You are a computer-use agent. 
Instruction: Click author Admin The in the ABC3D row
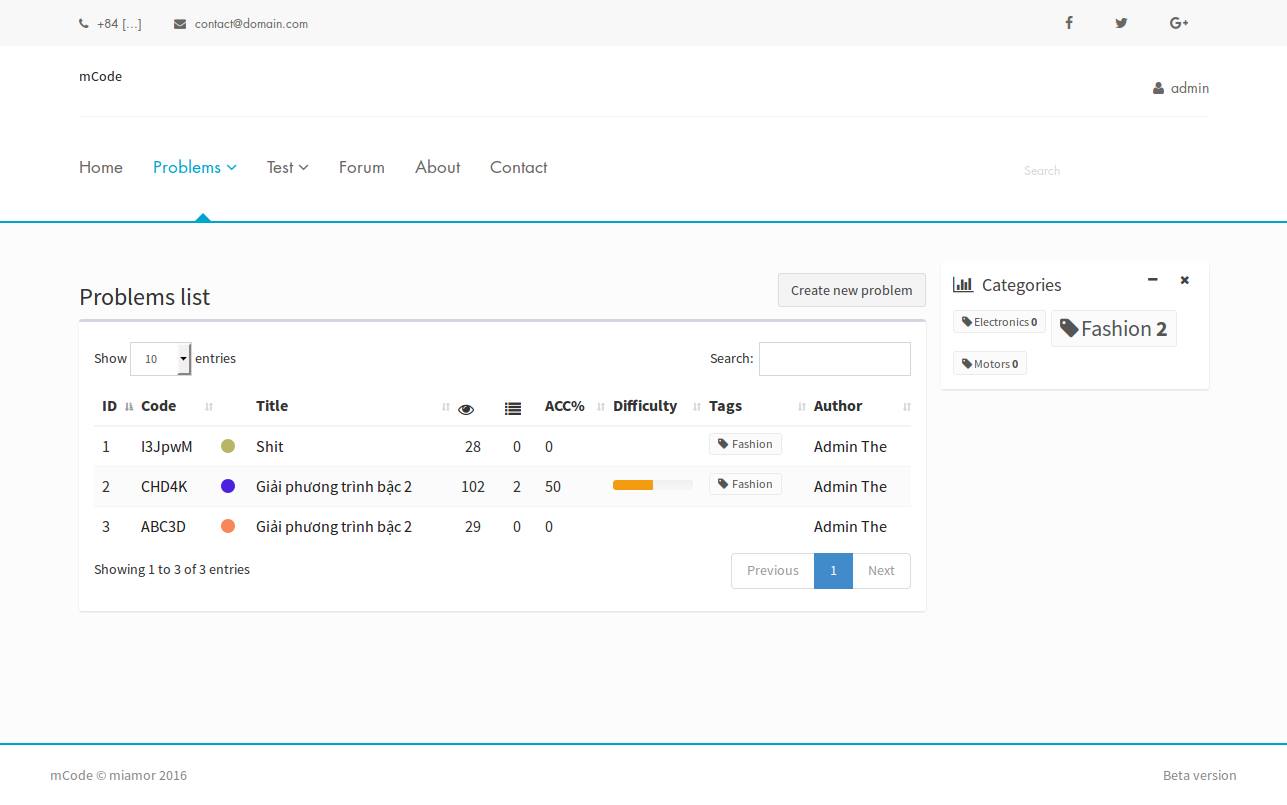[850, 527]
